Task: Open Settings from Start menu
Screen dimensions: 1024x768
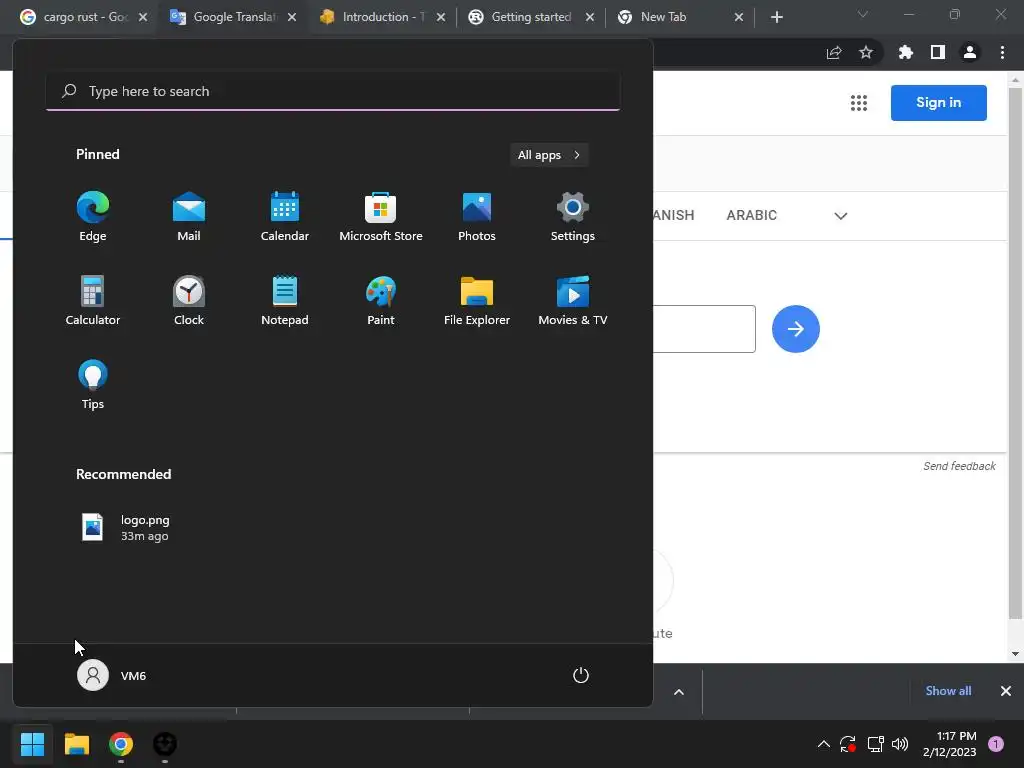Action: pyautogui.click(x=573, y=217)
